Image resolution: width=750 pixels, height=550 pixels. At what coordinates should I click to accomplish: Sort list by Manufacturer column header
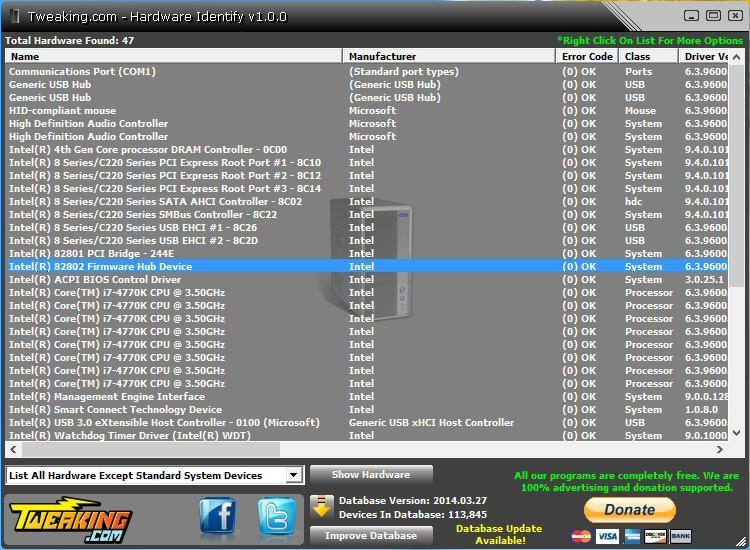[x=449, y=56]
